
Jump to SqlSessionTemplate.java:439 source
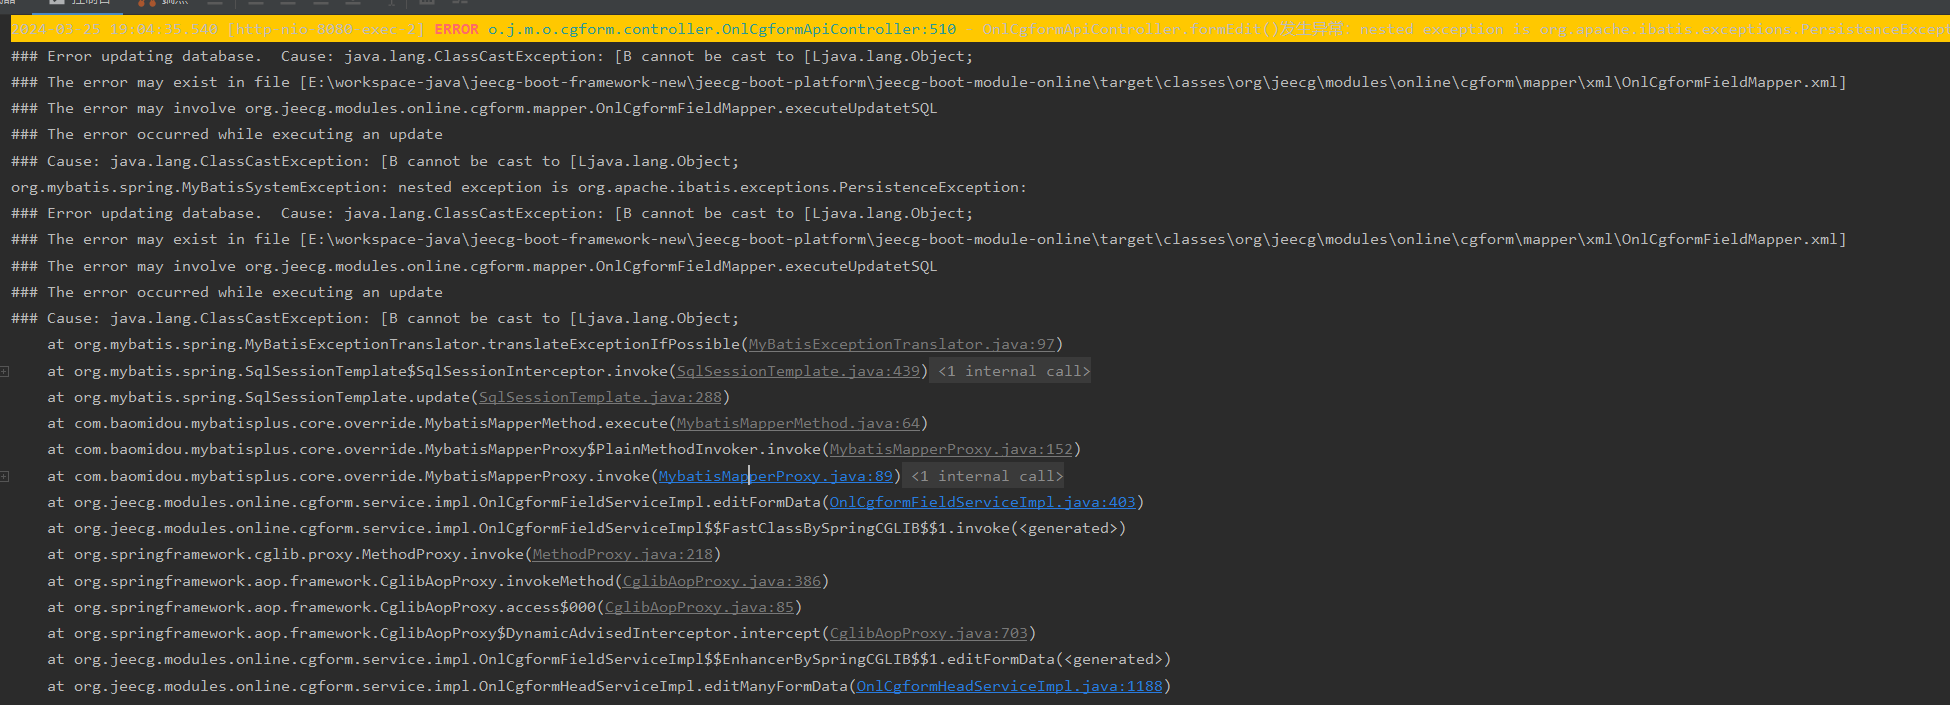point(797,371)
